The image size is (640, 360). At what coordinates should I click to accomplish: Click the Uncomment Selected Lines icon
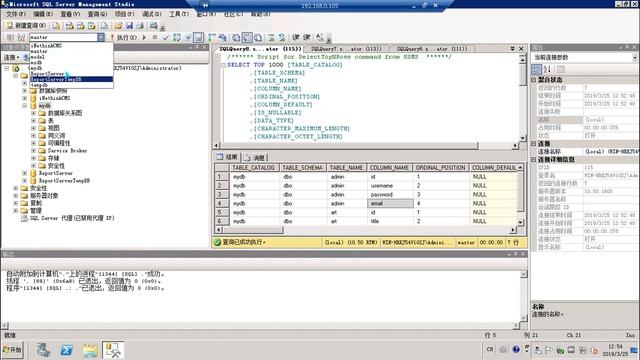[282, 38]
